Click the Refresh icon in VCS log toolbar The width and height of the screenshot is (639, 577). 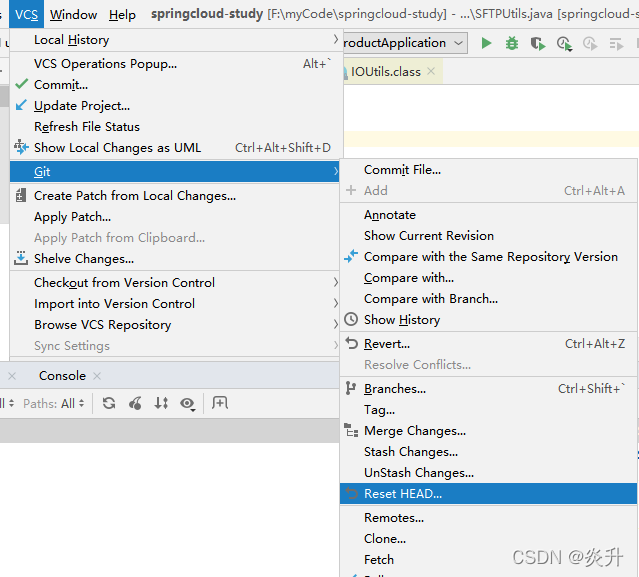109,403
